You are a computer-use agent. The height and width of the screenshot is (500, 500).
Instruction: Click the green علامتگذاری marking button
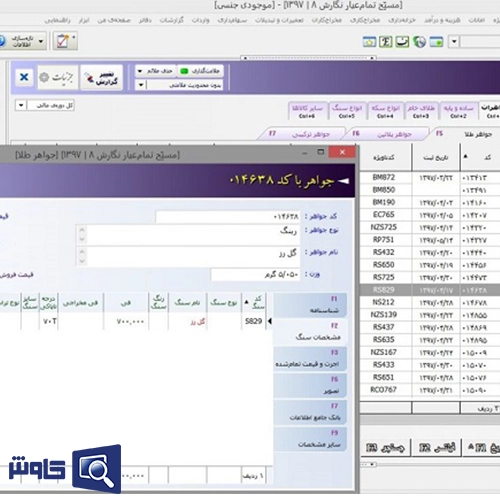(200, 71)
